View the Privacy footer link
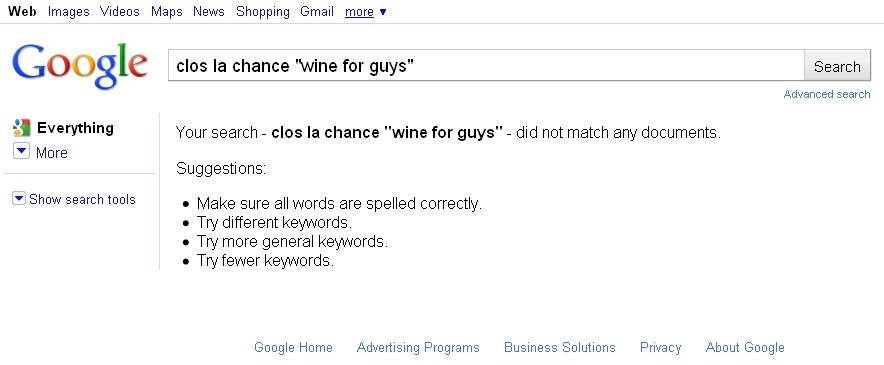Screen dimensions: 884x365 (660, 348)
